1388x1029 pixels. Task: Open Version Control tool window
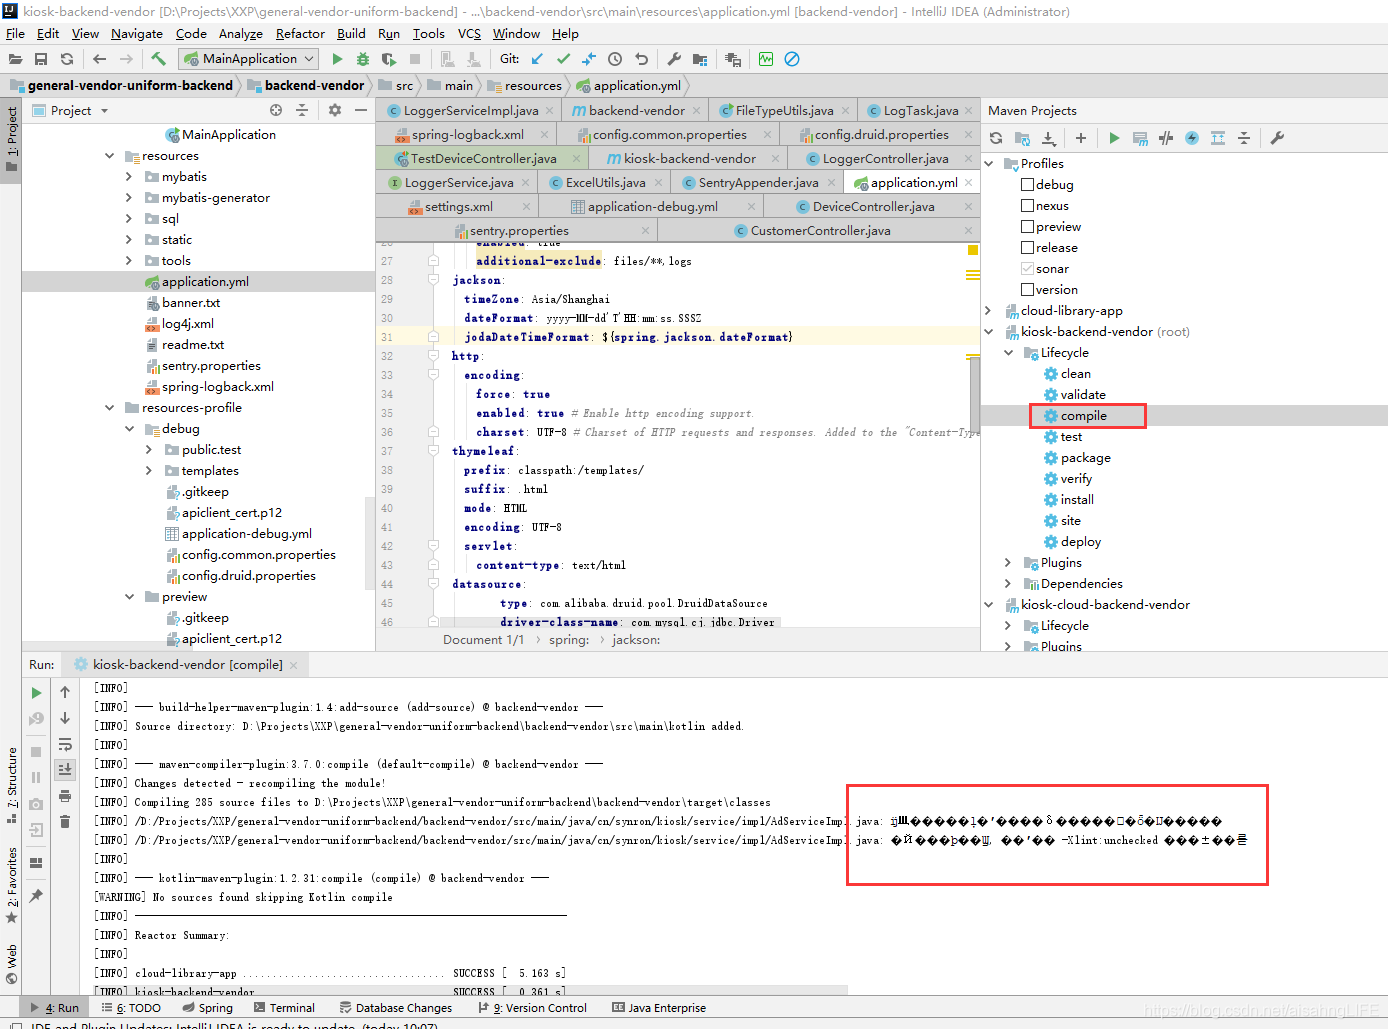click(x=533, y=1008)
